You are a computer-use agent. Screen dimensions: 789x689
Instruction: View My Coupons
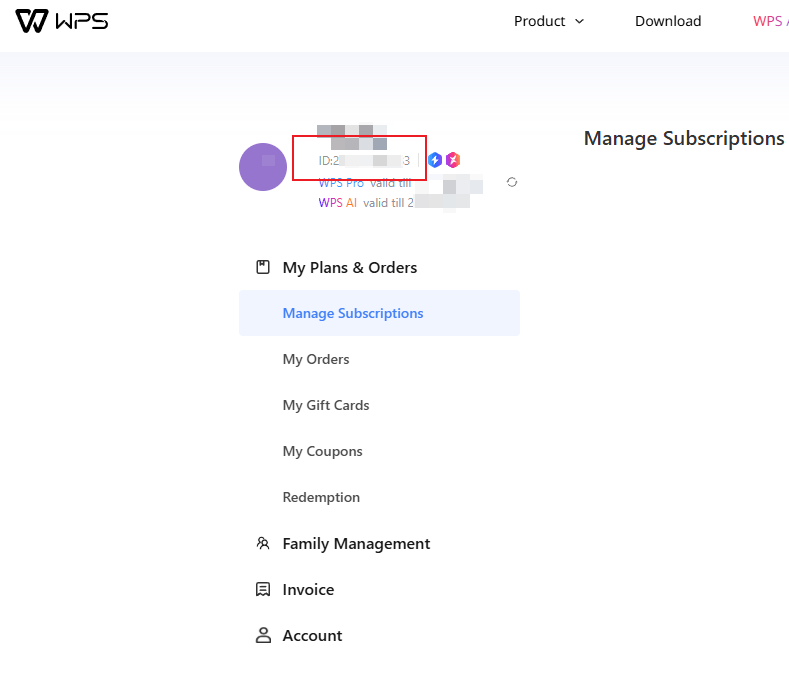tap(323, 451)
